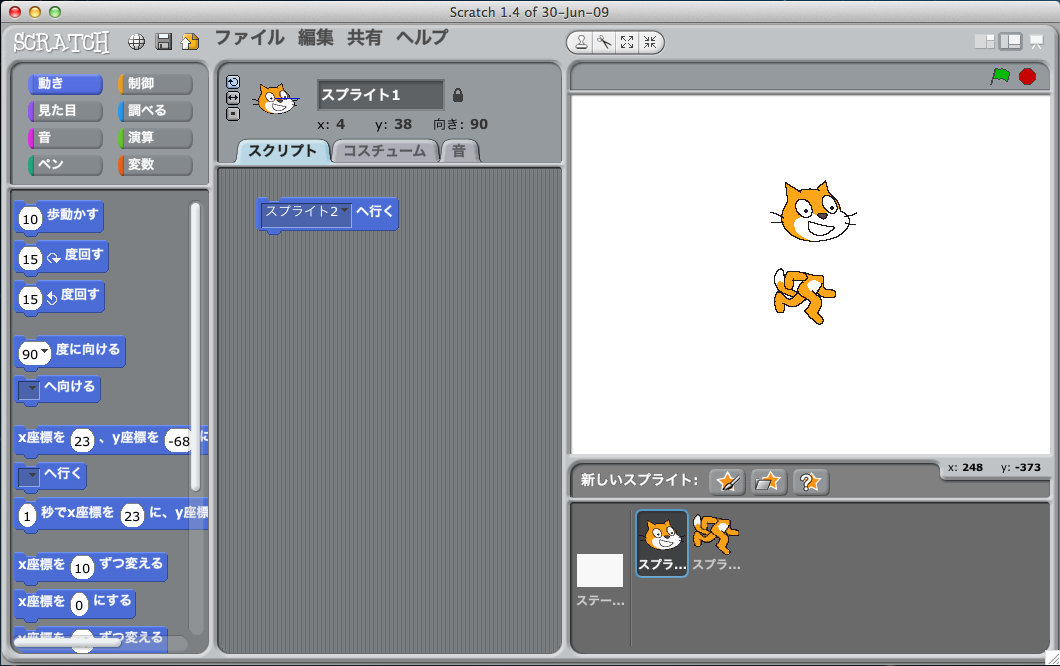Image resolution: width=1060 pixels, height=666 pixels.
Task: Select the duplicate stamp tool
Action: pos(581,43)
